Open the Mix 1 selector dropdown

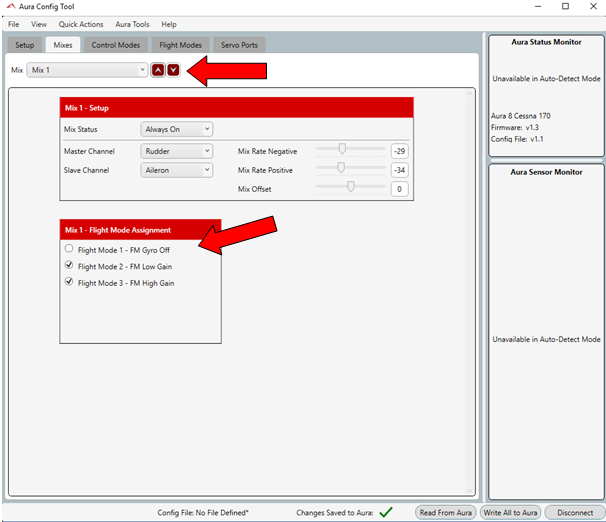pos(88,70)
